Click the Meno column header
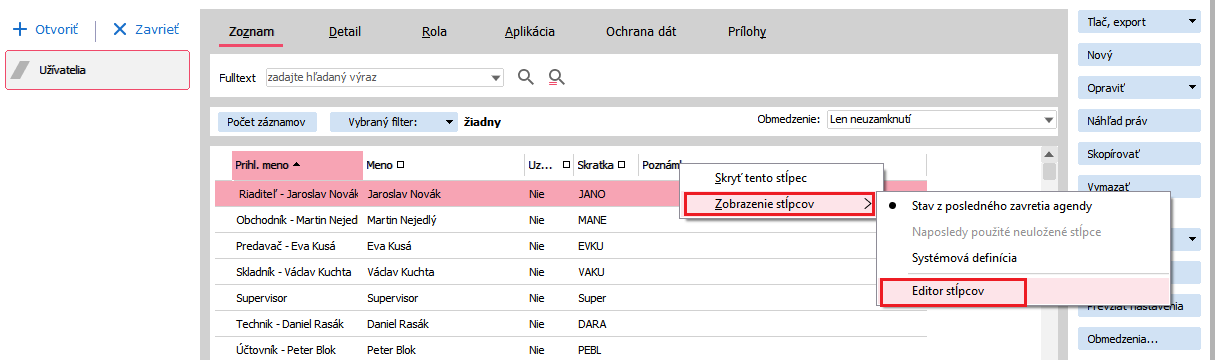The image size is (1215, 360). click(x=444, y=165)
